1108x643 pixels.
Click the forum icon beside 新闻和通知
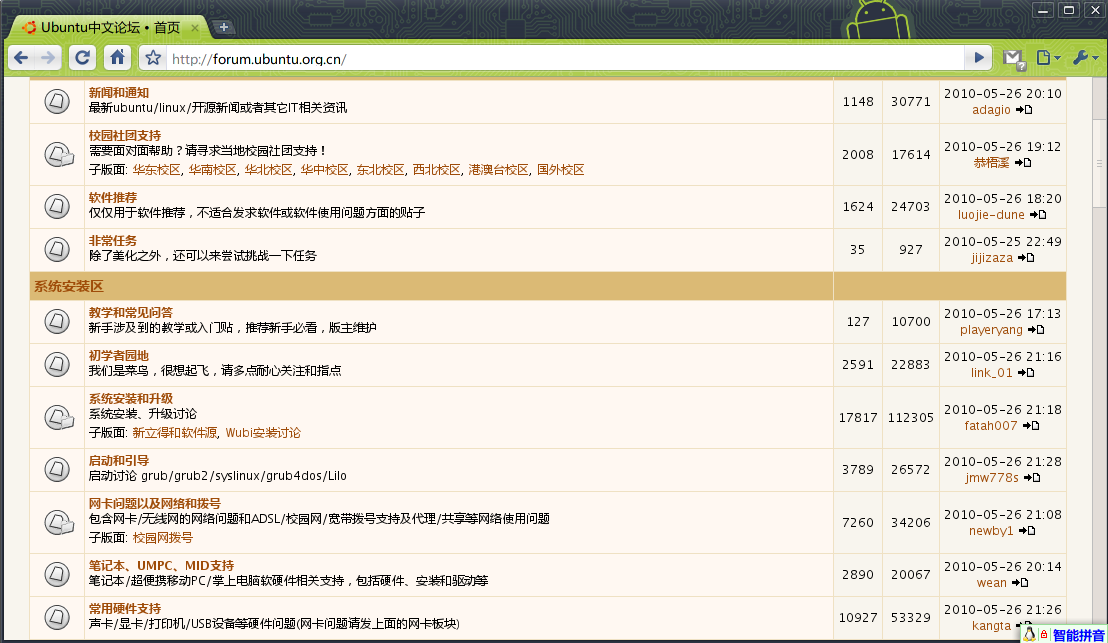point(57,101)
